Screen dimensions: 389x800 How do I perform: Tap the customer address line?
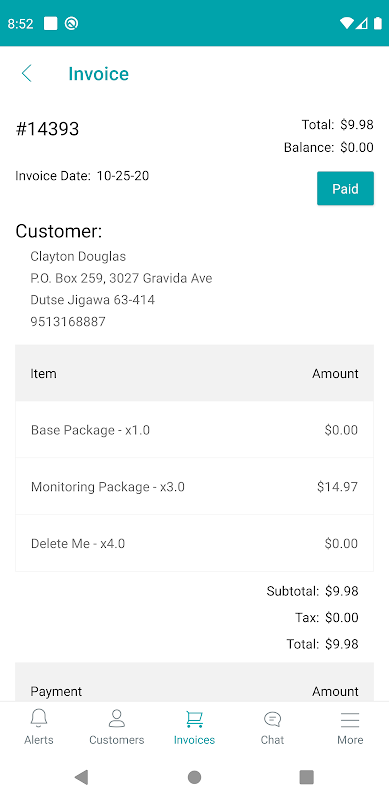121,278
